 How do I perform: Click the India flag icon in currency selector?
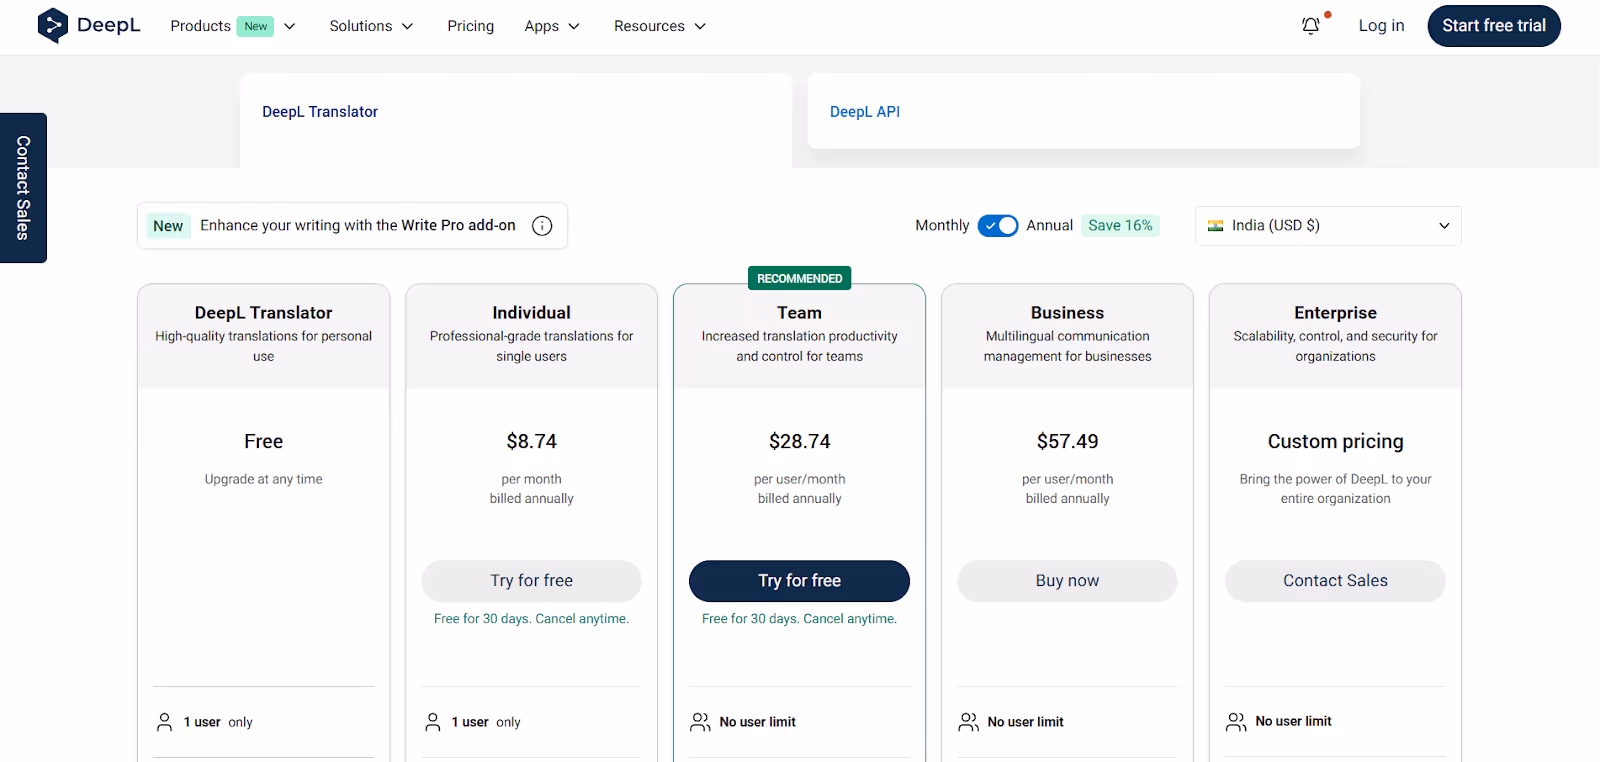[1215, 226]
